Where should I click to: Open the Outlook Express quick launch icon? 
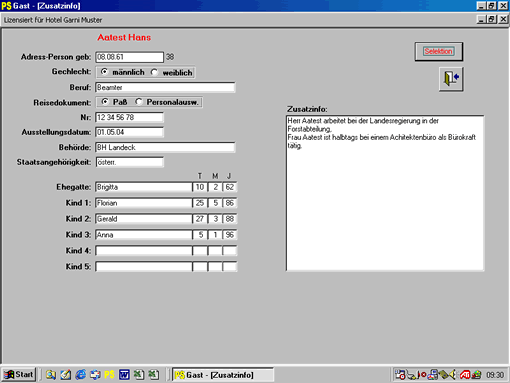pos(95,375)
